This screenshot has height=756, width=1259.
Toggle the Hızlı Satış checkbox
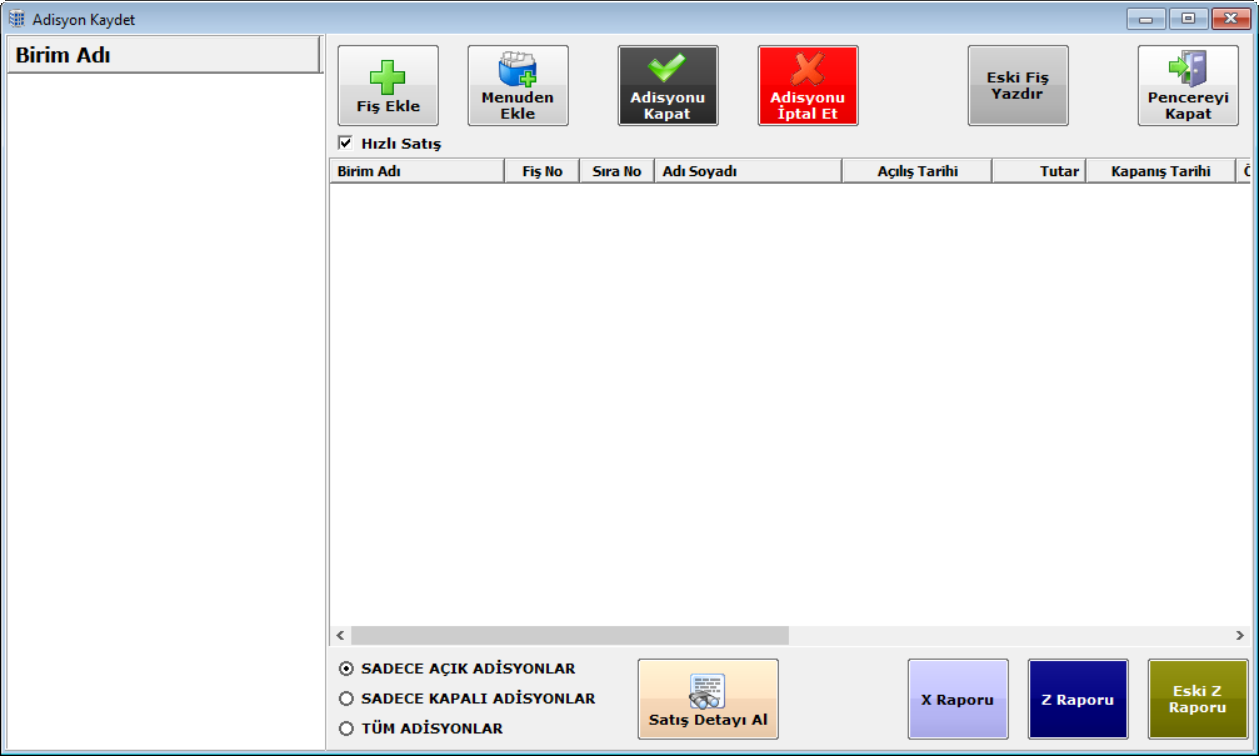tap(346, 143)
